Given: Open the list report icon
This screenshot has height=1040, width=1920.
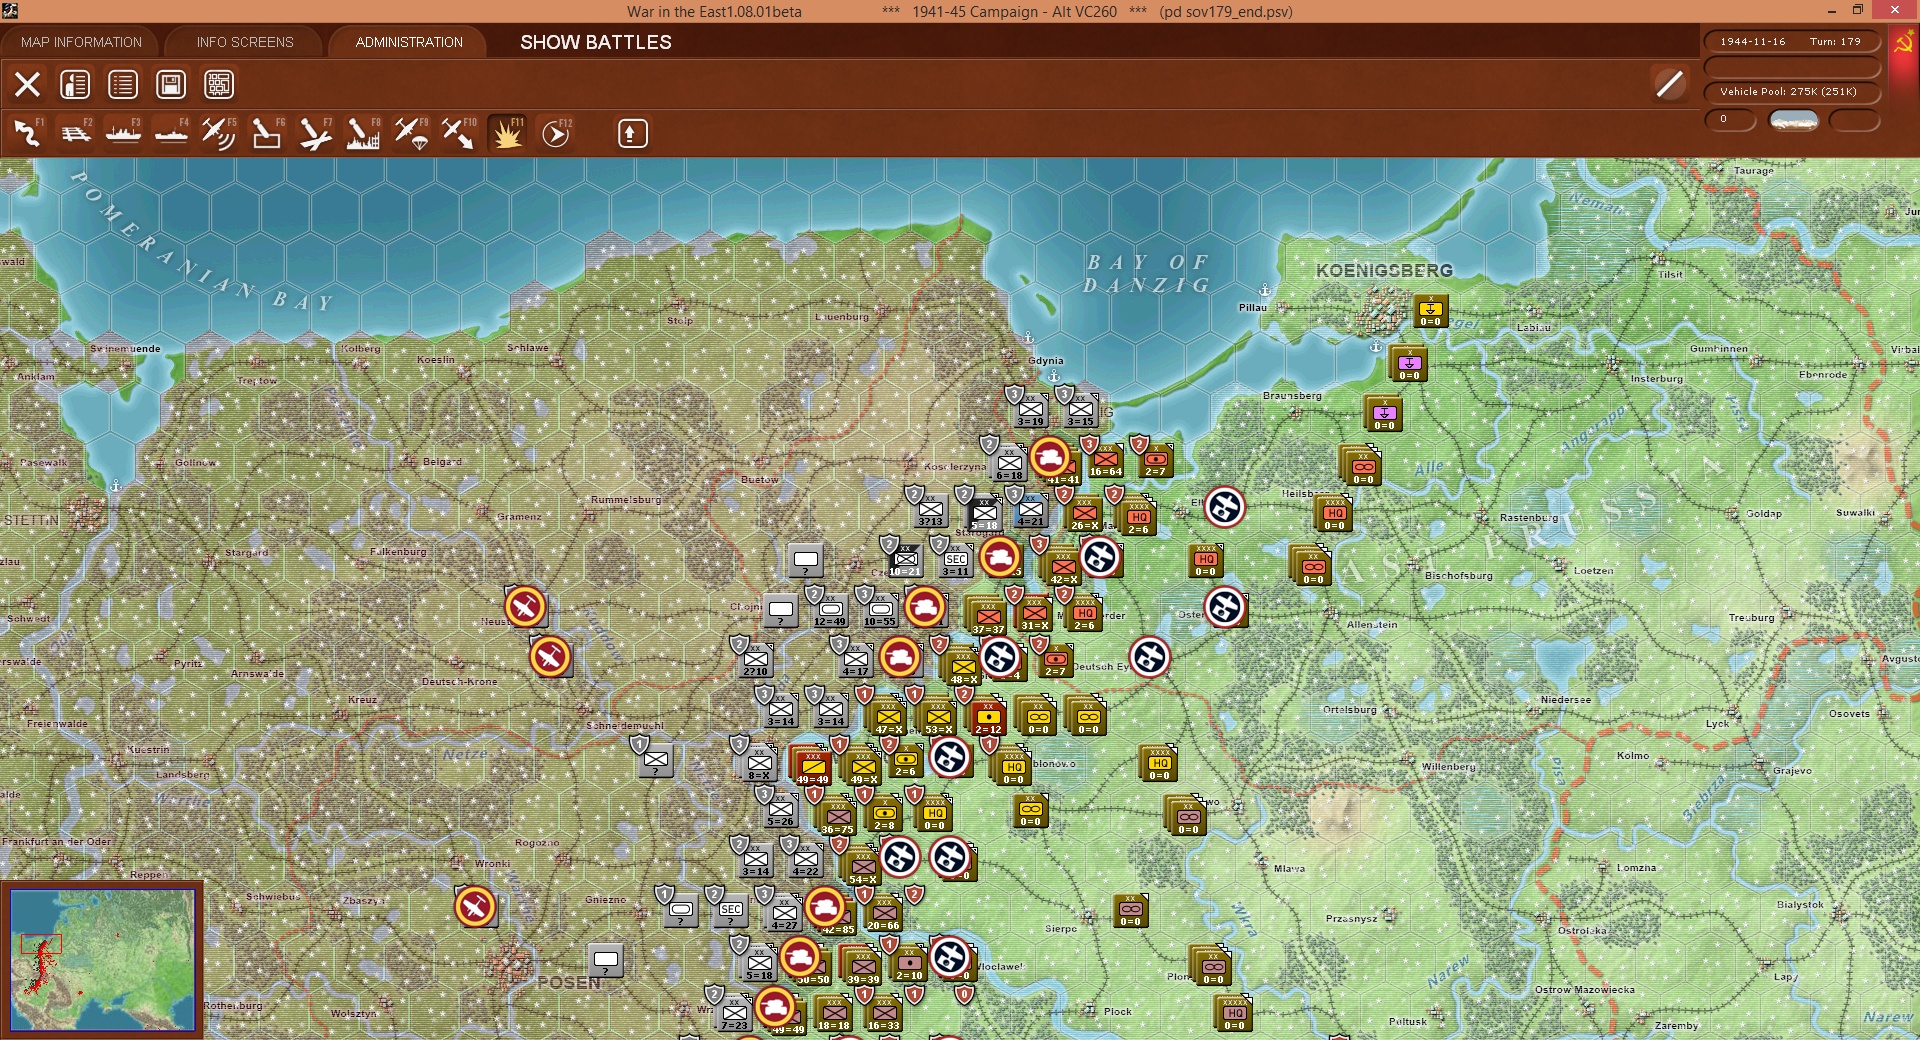Looking at the screenshot, I should pyautogui.click(x=123, y=85).
